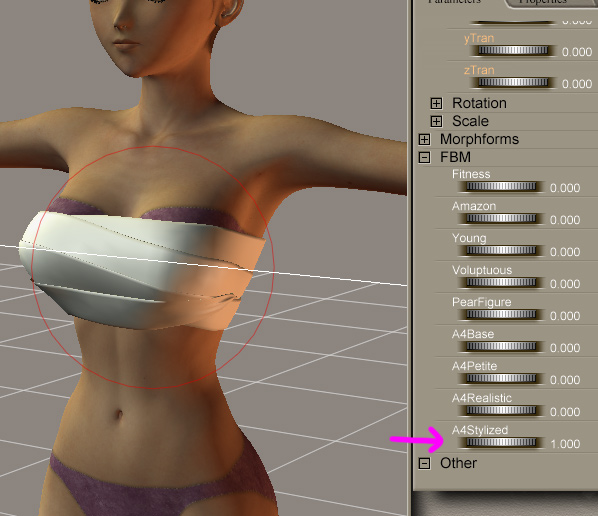Edit the A4Realistic value field
598x516 pixels.
[565, 412]
